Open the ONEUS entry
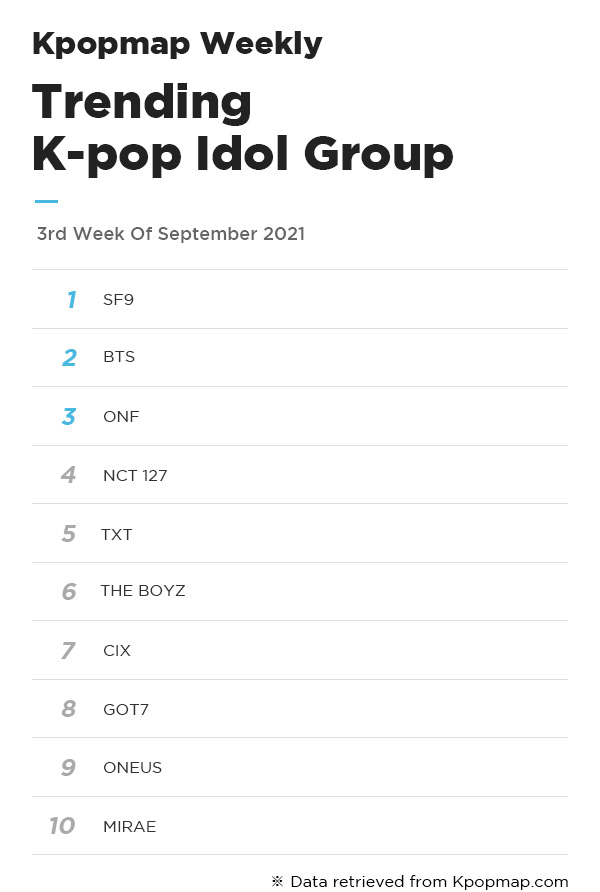Viewport: 600px width, 892px height. tap(133, 767)
